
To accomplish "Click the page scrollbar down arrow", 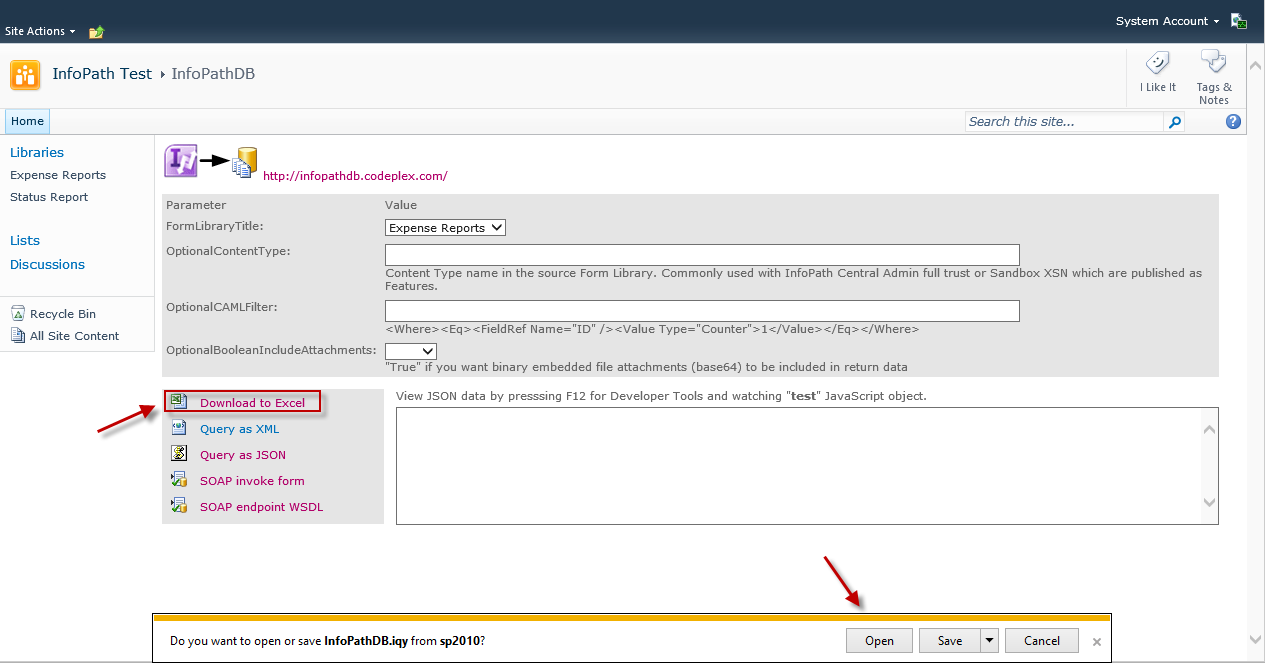I will [1256, 638].
